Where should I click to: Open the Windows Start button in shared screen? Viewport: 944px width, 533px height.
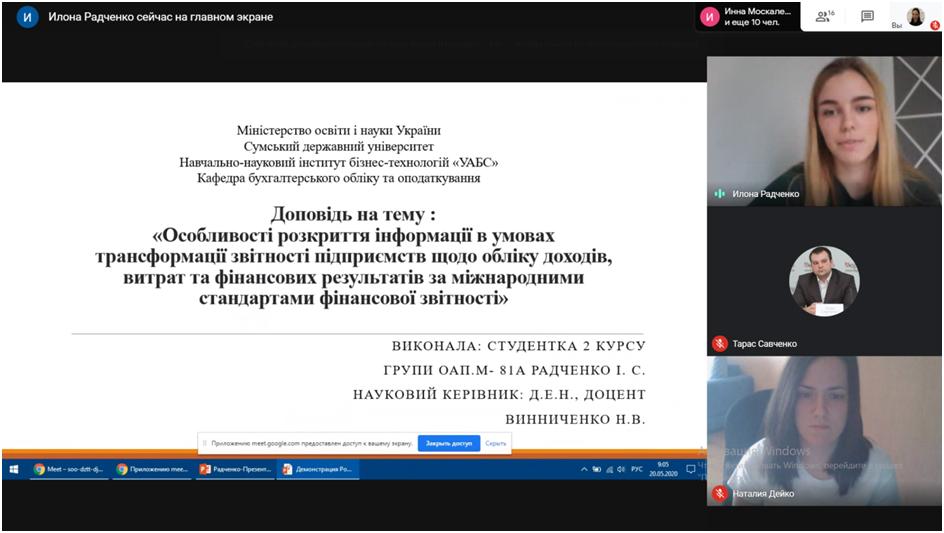tap(13, 469)
